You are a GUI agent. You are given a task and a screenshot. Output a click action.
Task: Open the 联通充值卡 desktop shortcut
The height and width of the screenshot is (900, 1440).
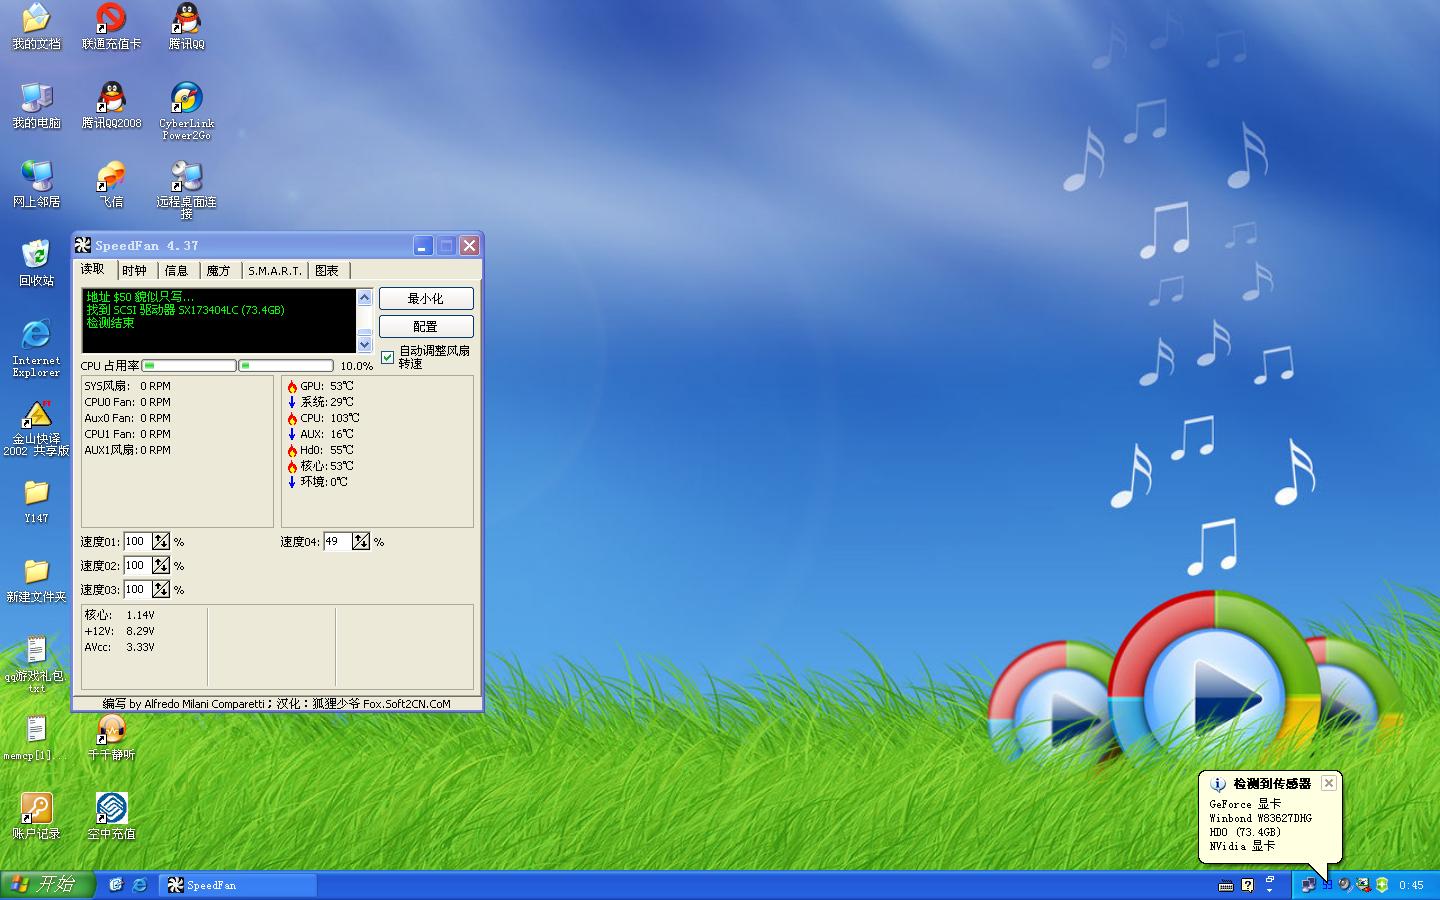click(111, 27)
